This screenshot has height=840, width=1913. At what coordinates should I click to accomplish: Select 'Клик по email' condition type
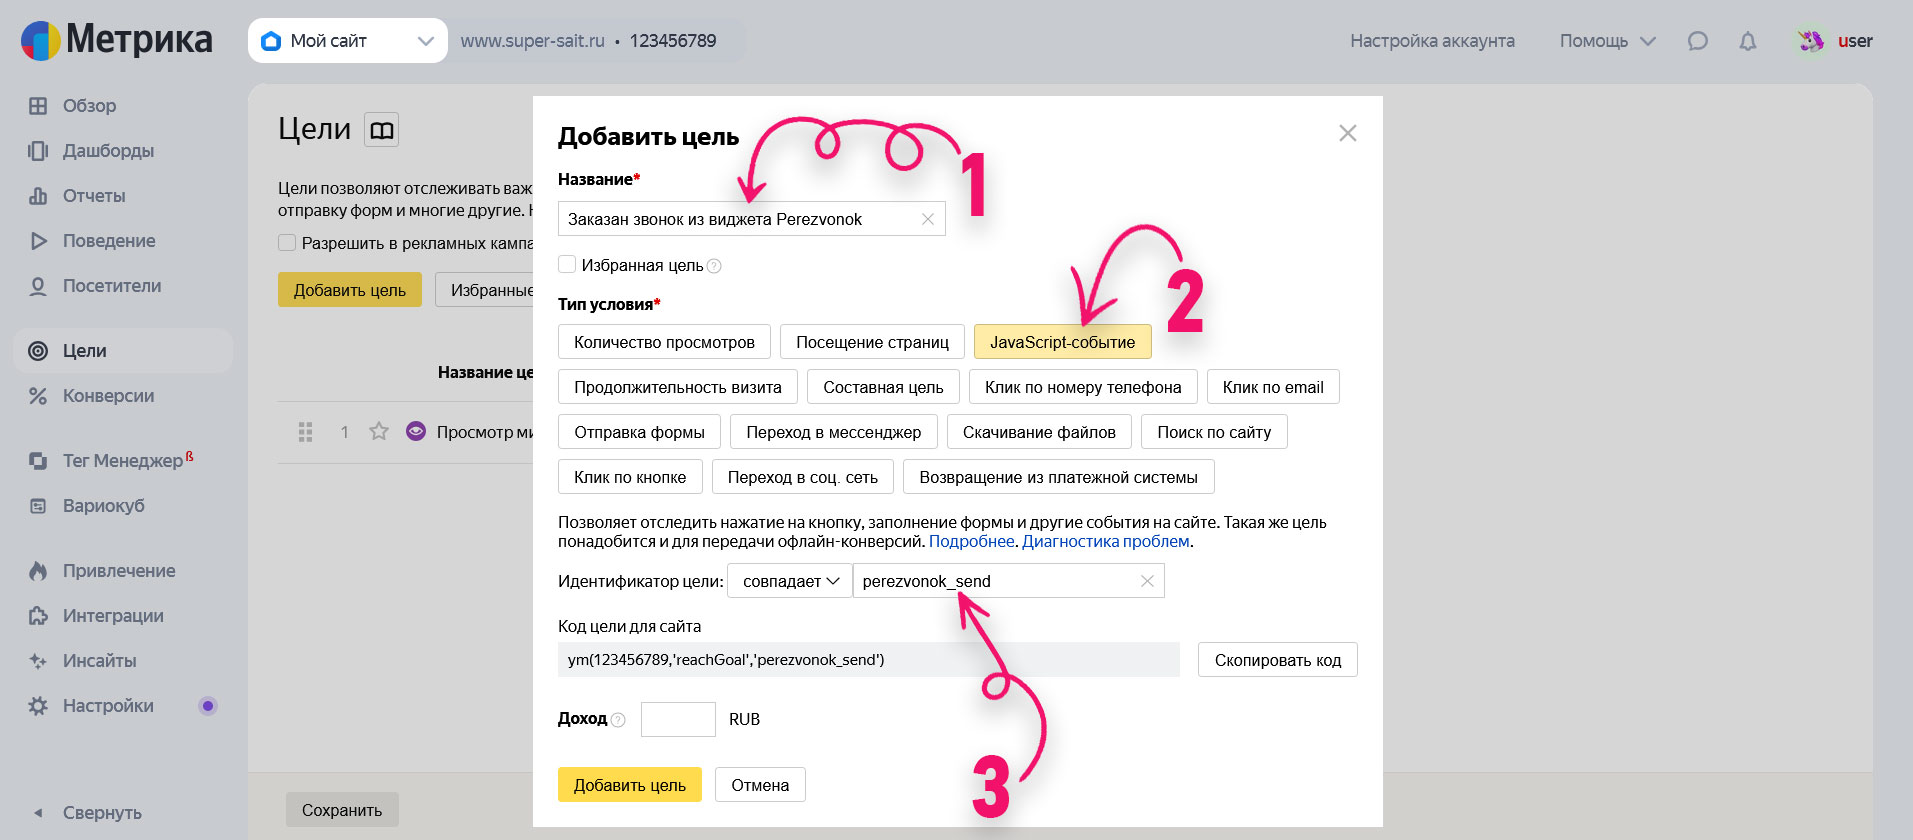click(1273, 387)
